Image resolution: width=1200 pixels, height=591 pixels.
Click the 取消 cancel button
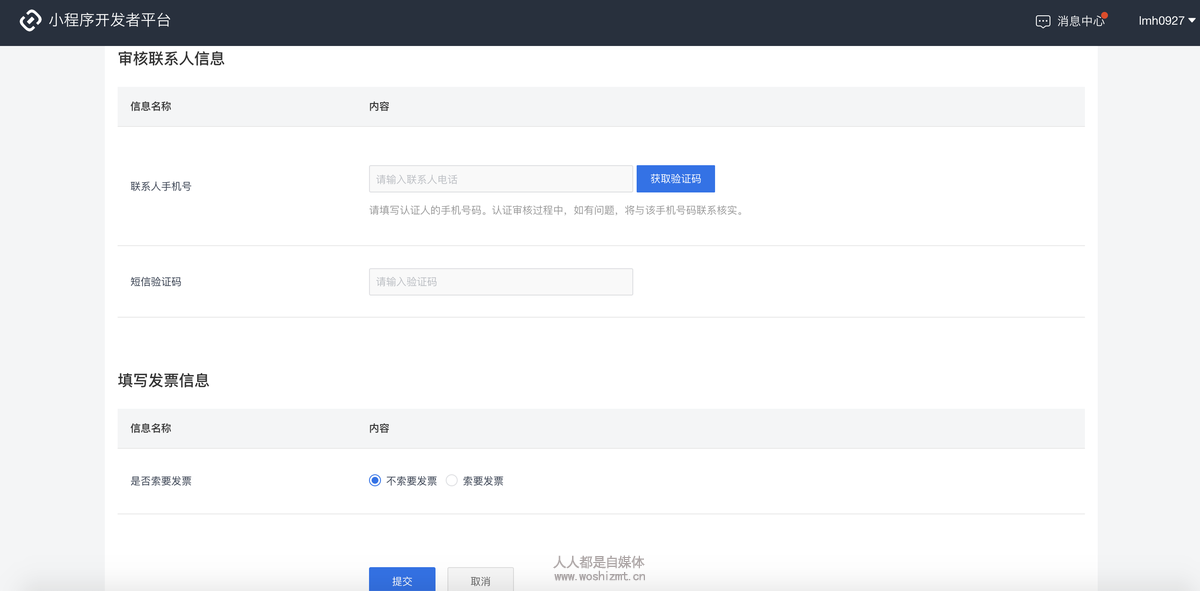tap(480, 579)
